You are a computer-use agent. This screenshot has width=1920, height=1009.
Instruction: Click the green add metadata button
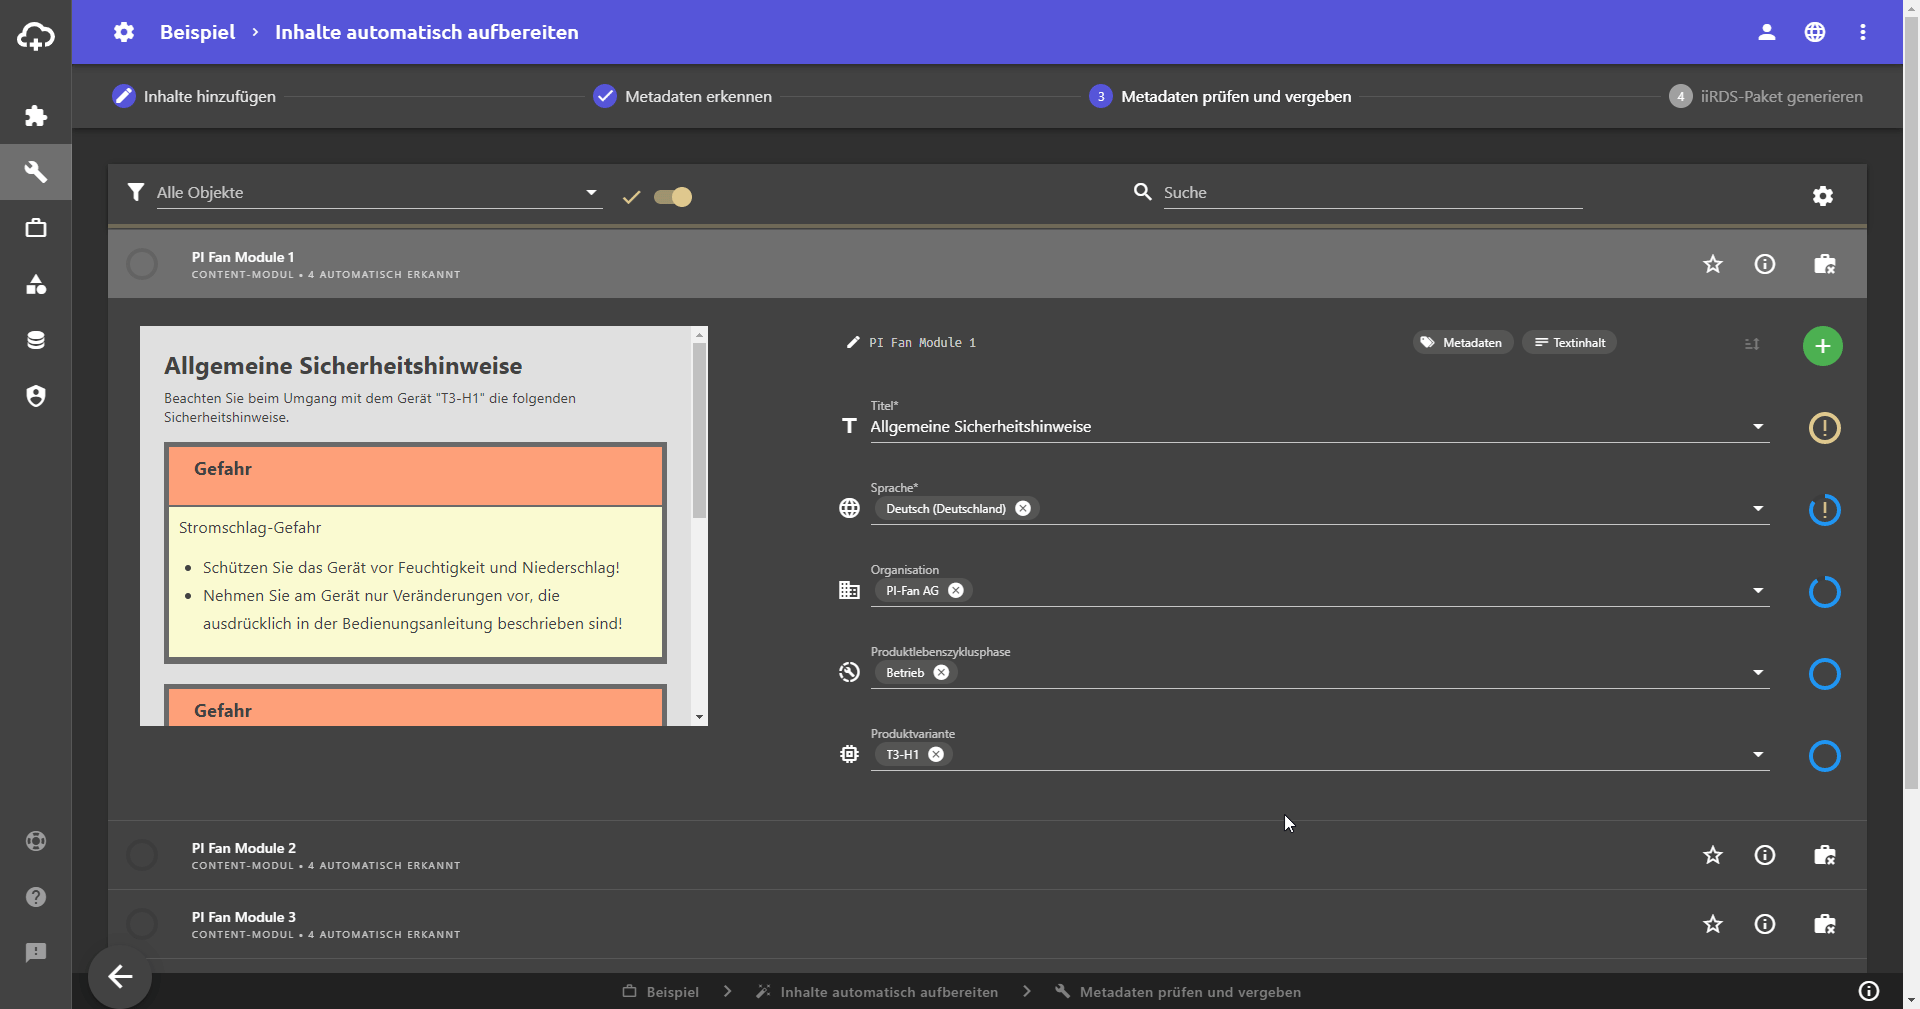[x=1823, y=346]
